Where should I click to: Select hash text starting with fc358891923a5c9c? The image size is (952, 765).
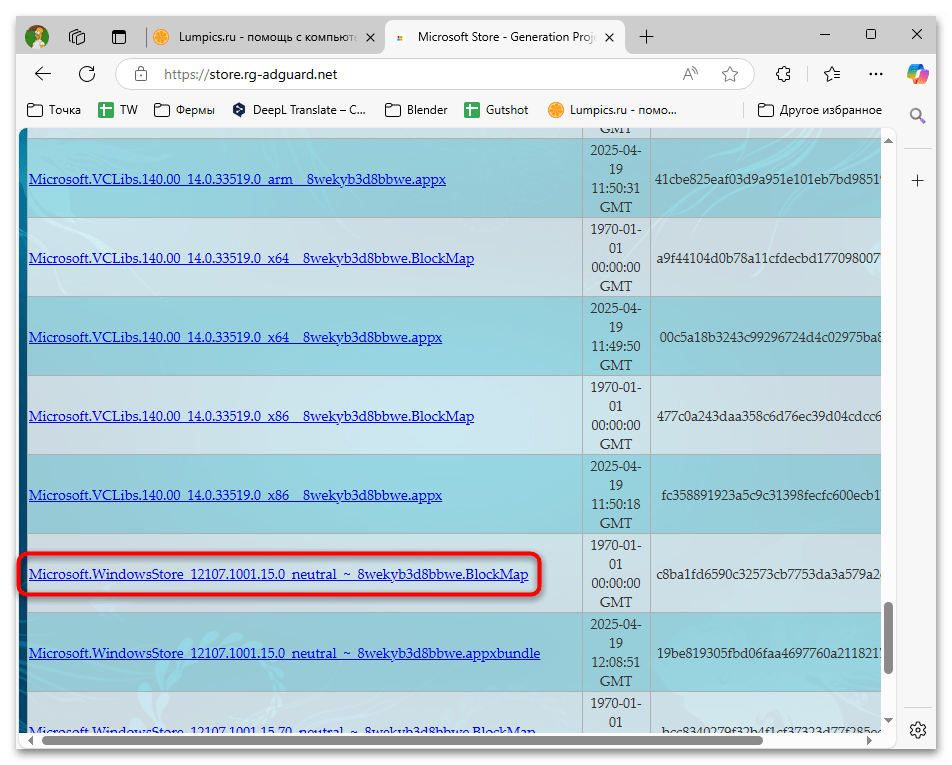click(x=770, y=495)
